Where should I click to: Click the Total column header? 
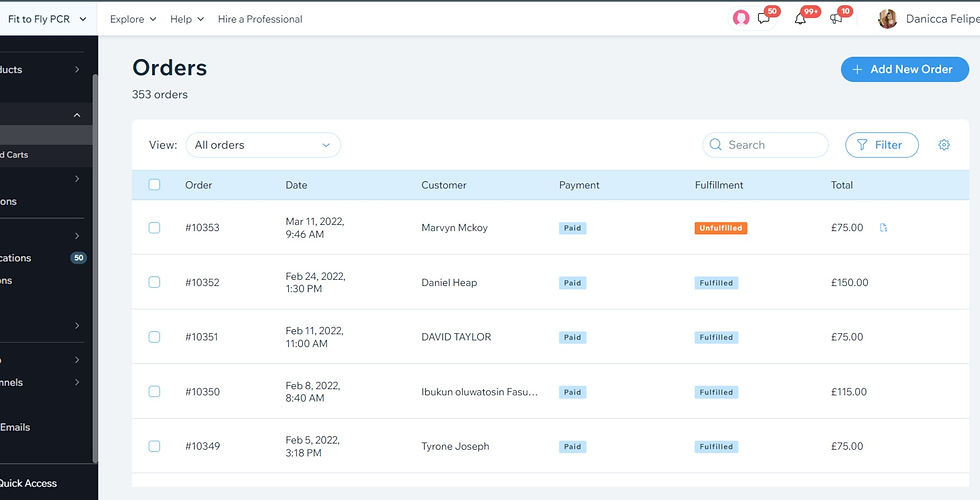[842, 185]
